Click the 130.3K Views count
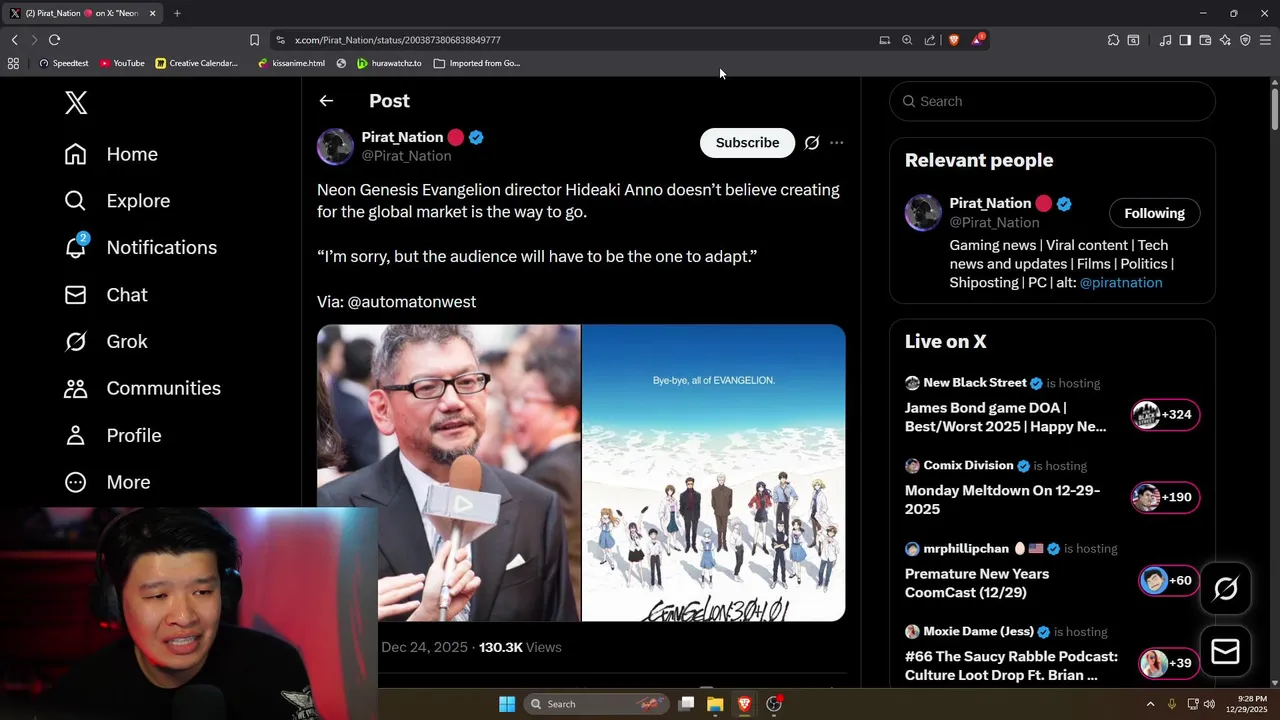Screen dimensions: 1280x720 pyautogui.click(x=520, y=648)
